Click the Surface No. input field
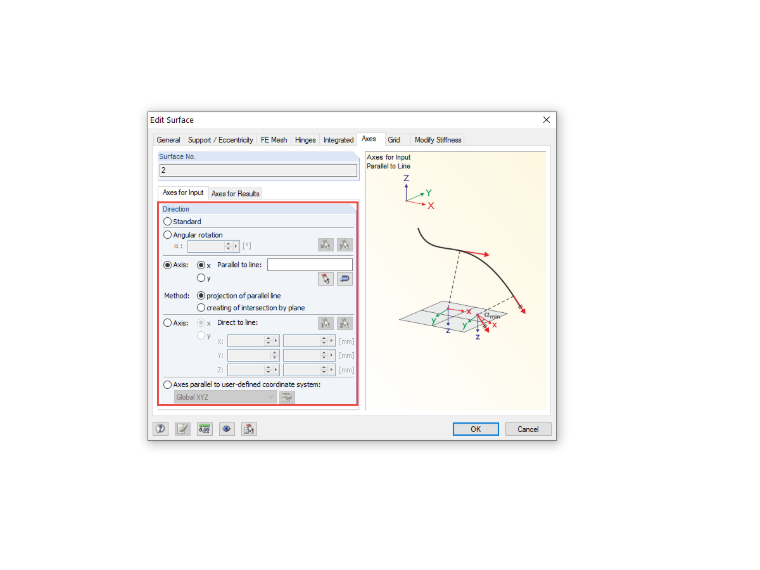760x570 pixels. tap(258, 170)
